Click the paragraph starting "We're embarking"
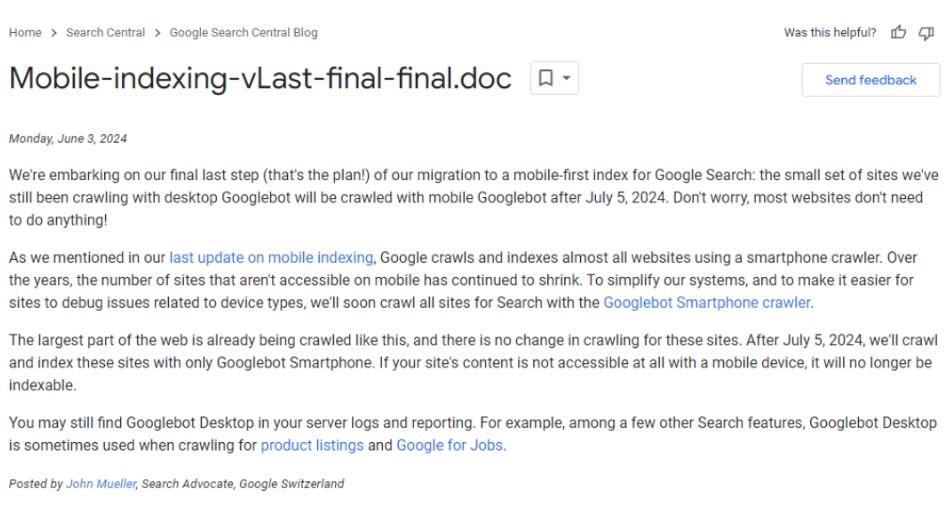 (474, 198)
